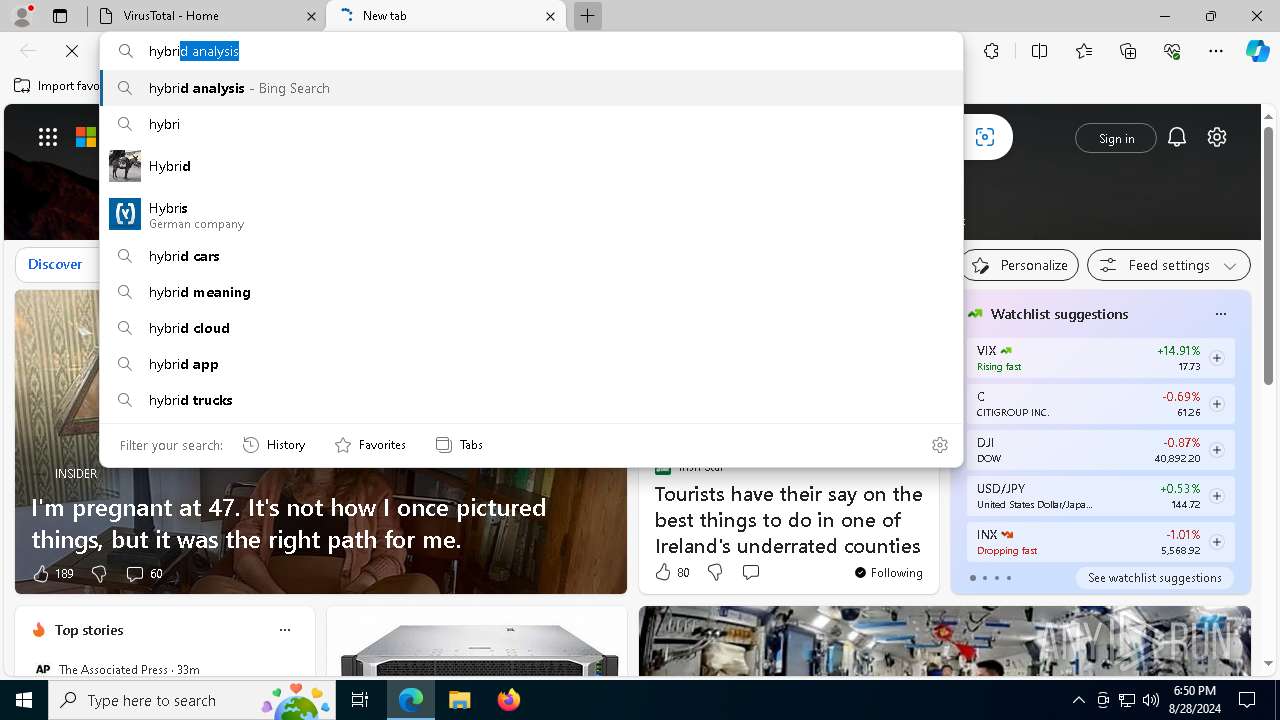Open the Windows Start menu

[x=24, y=700]
